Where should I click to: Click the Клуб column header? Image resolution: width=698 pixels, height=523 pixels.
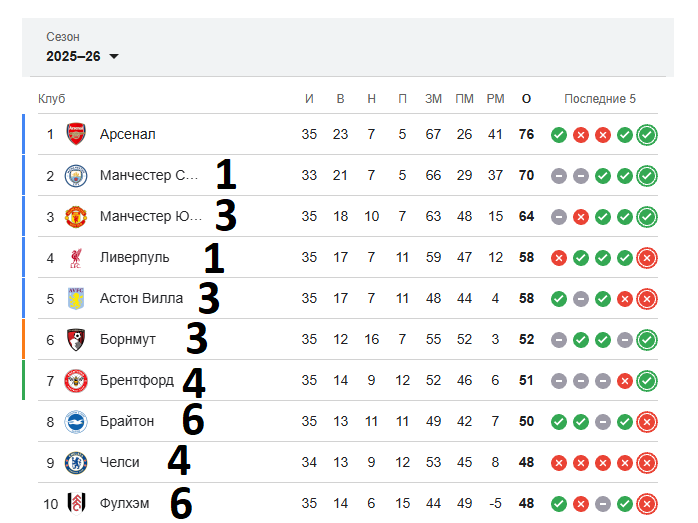click(x=52, y=98)
